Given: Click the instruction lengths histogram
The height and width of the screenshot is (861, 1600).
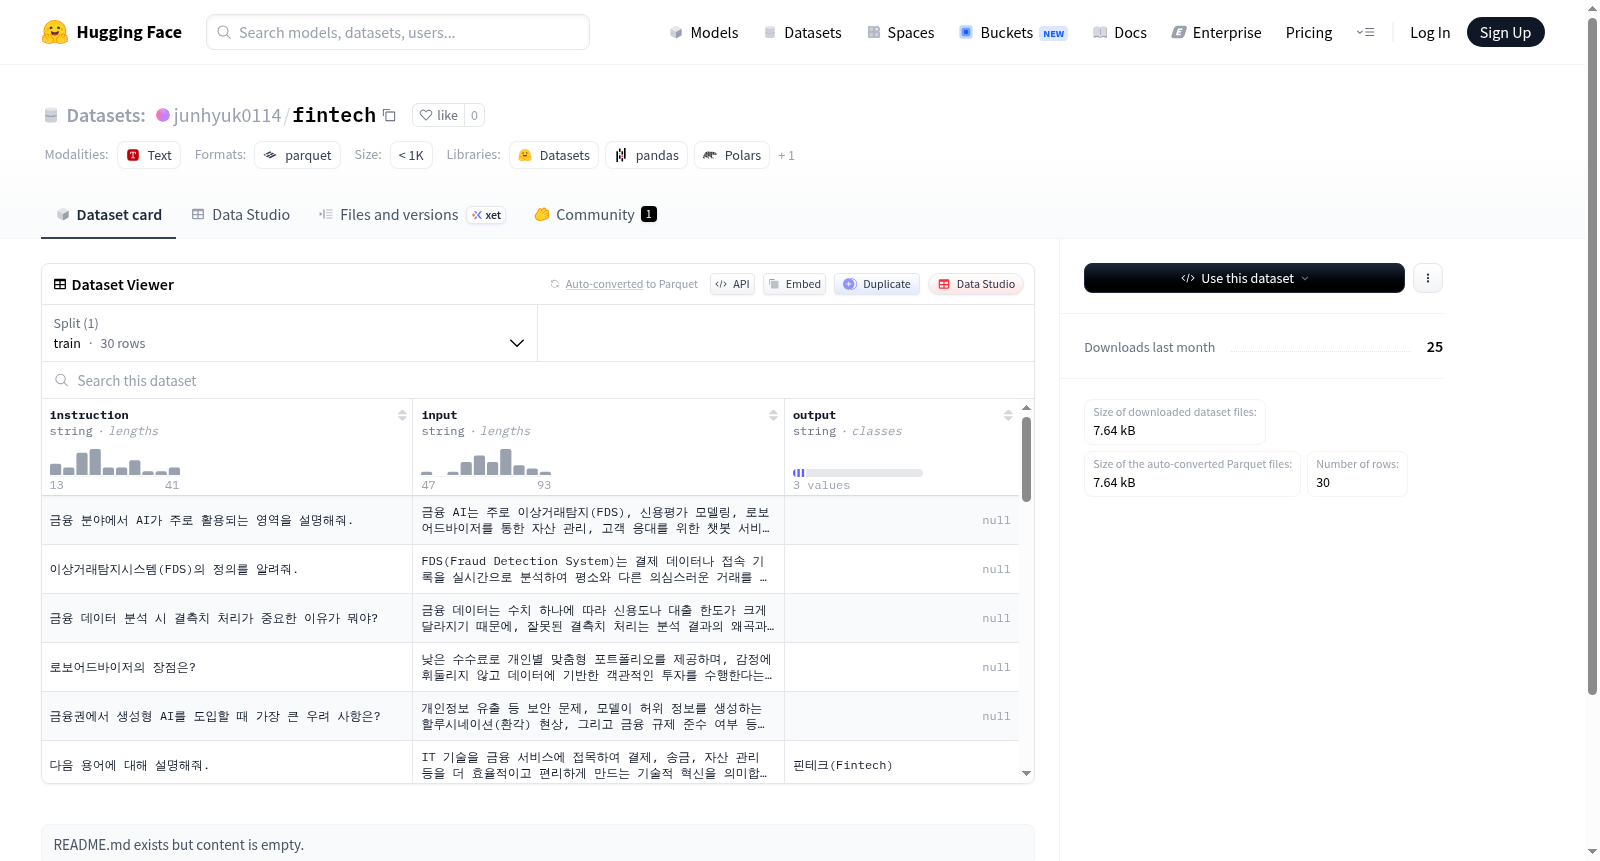Looking at the screenshot, I should pos(115,461).
